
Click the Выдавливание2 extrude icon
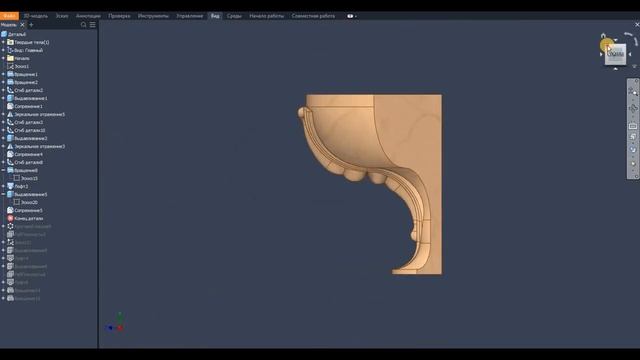point(10,138)
